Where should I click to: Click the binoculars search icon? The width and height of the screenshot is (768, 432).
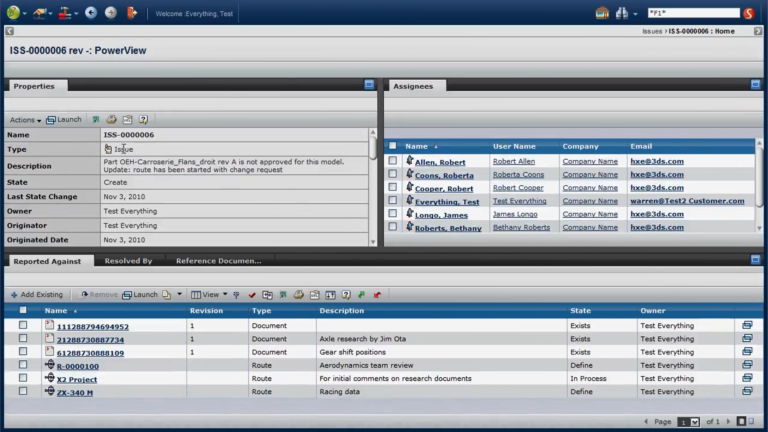pos(622,13)
